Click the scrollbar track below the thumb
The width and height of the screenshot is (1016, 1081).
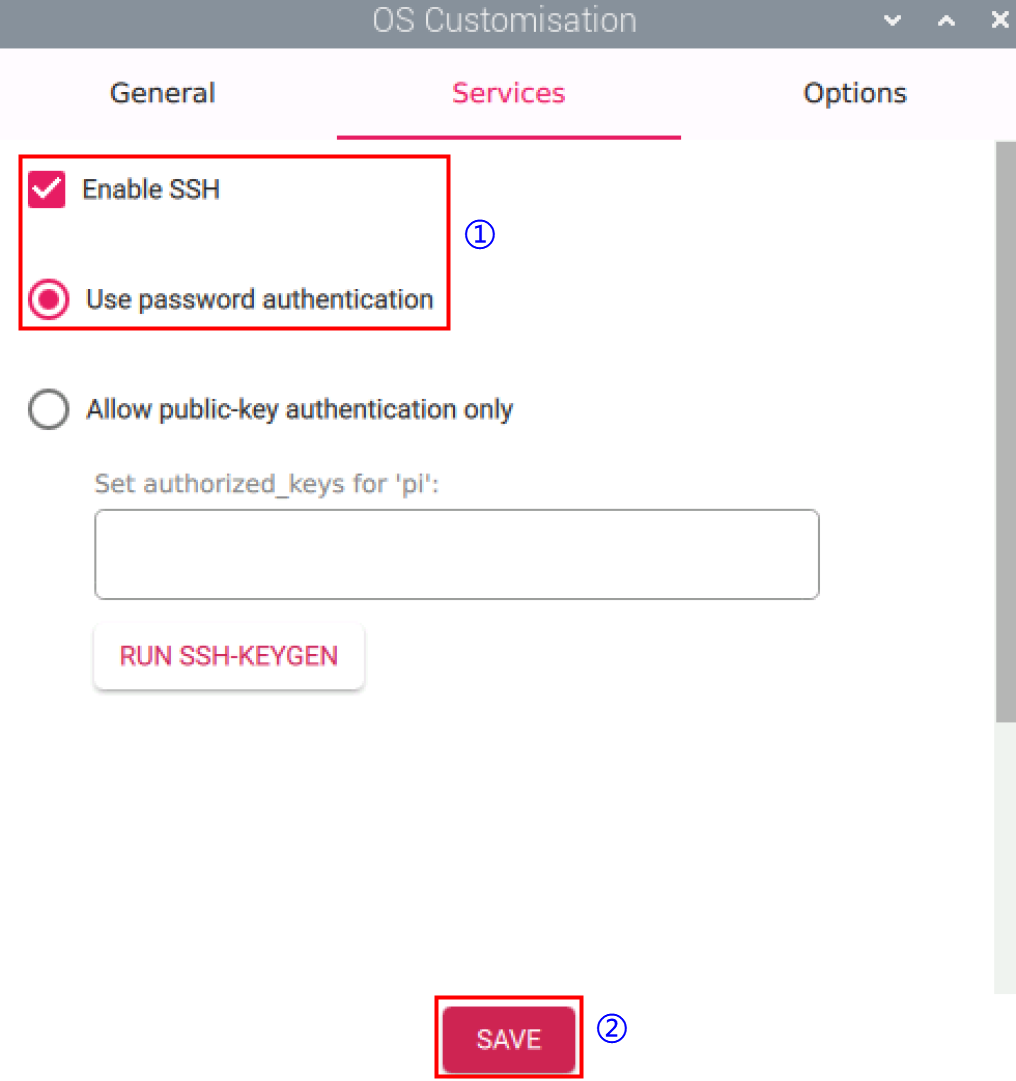pos(1005,850)
